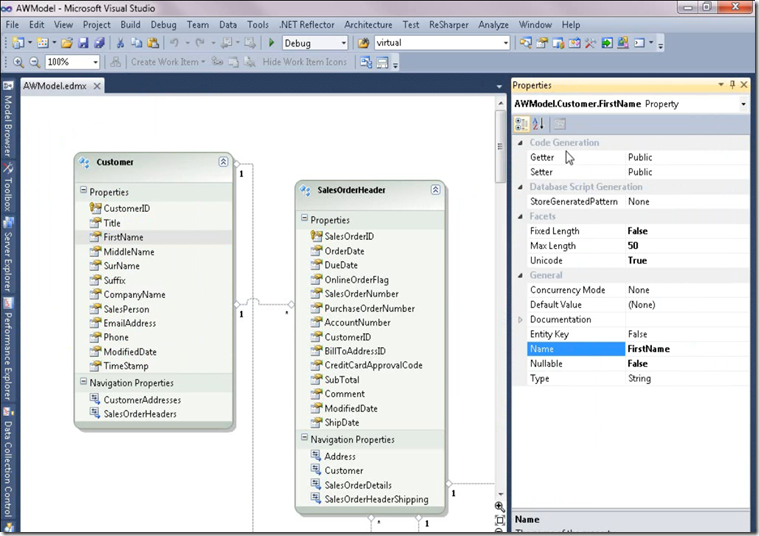Select the OrderDate property in SalesOrderHeader
Viewport: 759px width, 536px height.
click(344, 251)
